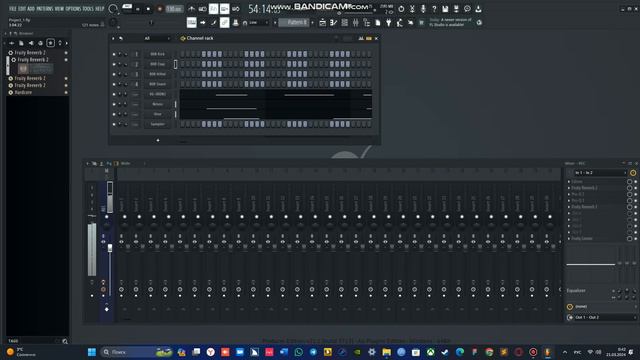This screenshot has height=360, width=640.
Task: Toggle the metronome icon
Action: [191, 9]
